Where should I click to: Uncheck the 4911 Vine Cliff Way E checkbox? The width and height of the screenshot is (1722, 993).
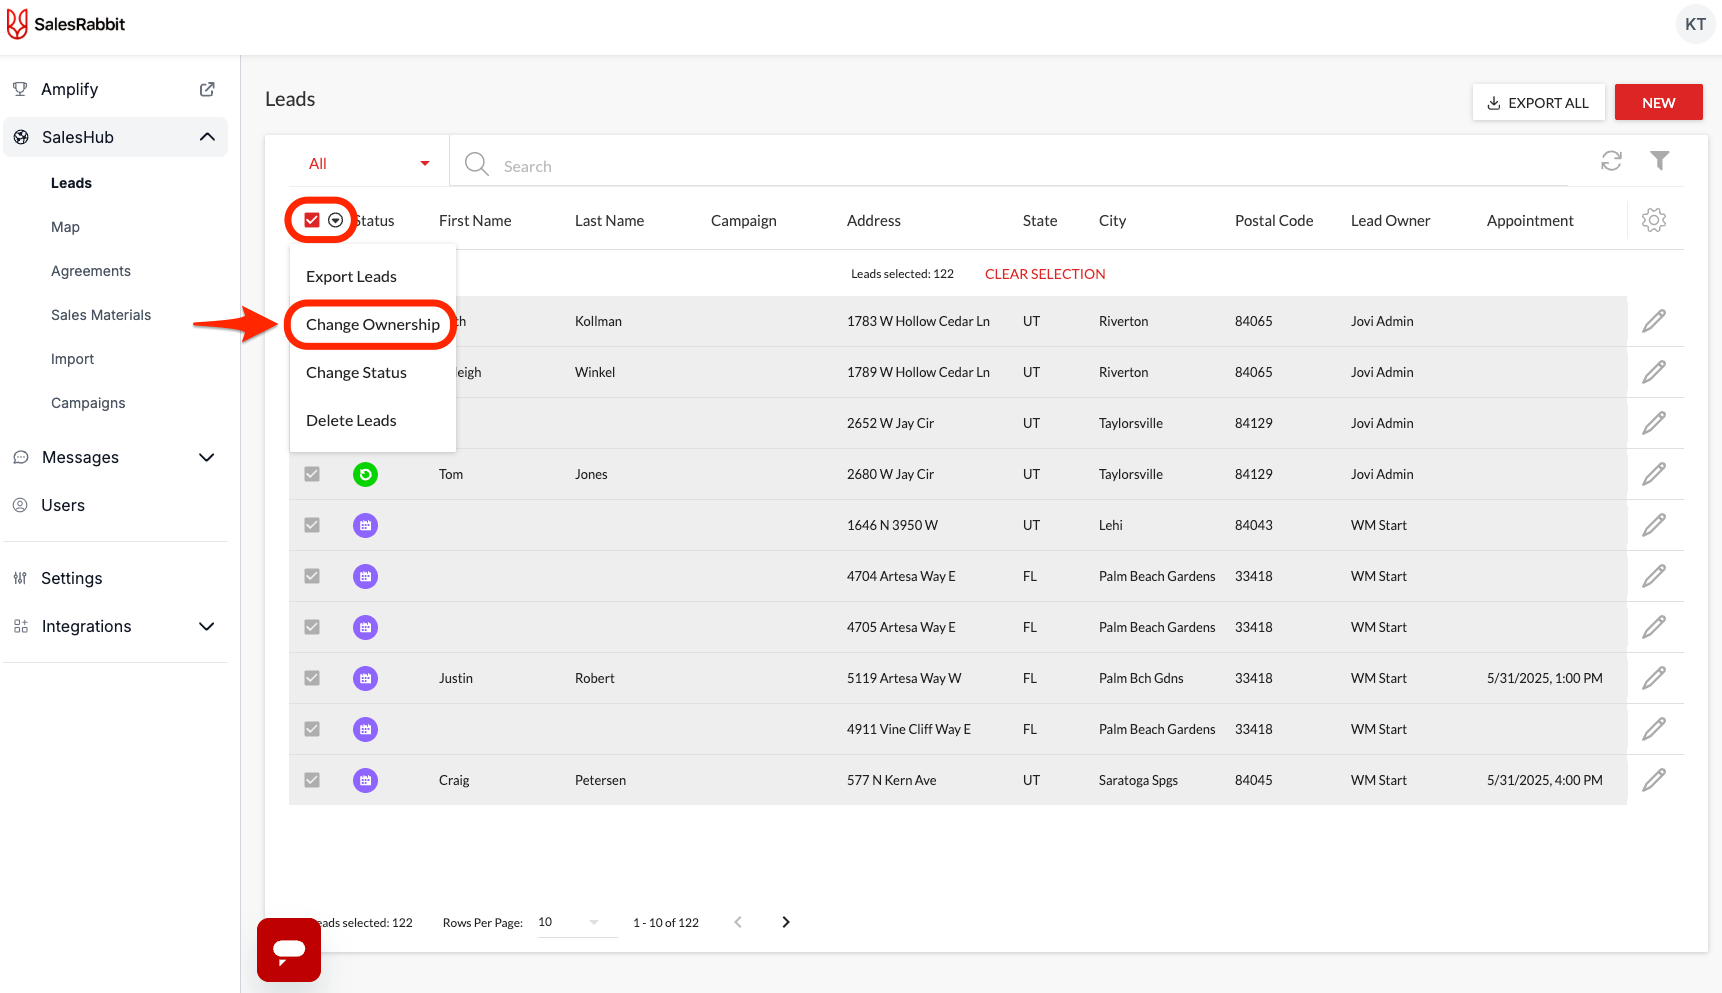(x=312, y=729)
